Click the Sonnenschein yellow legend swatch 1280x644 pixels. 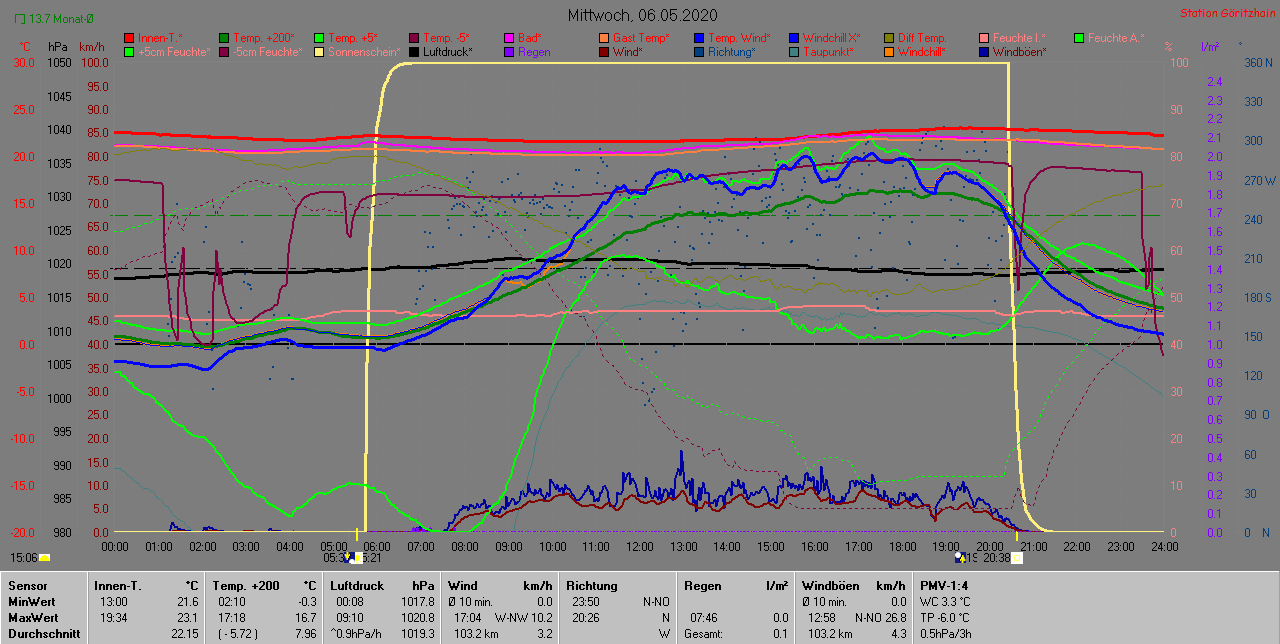(x=318, y=51)
